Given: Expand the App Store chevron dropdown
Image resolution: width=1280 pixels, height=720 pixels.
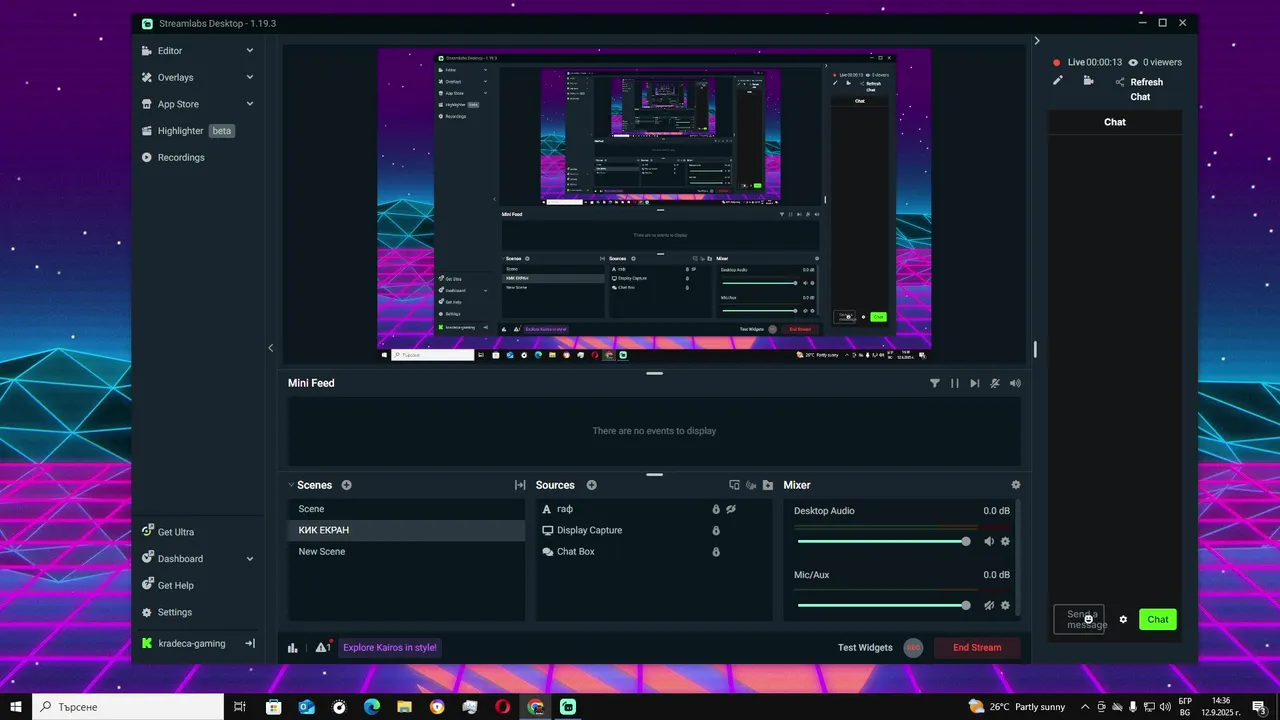Looking at the screenshot, I should pyautogui.click(x=250, y=104).
